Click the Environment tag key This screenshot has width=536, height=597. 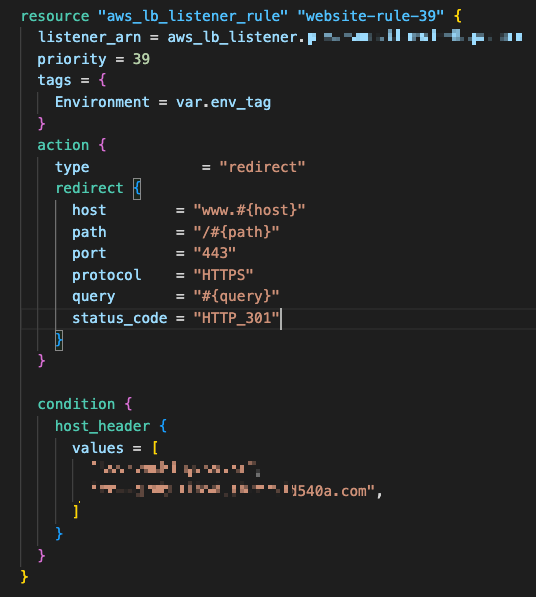tap(102, 102)
